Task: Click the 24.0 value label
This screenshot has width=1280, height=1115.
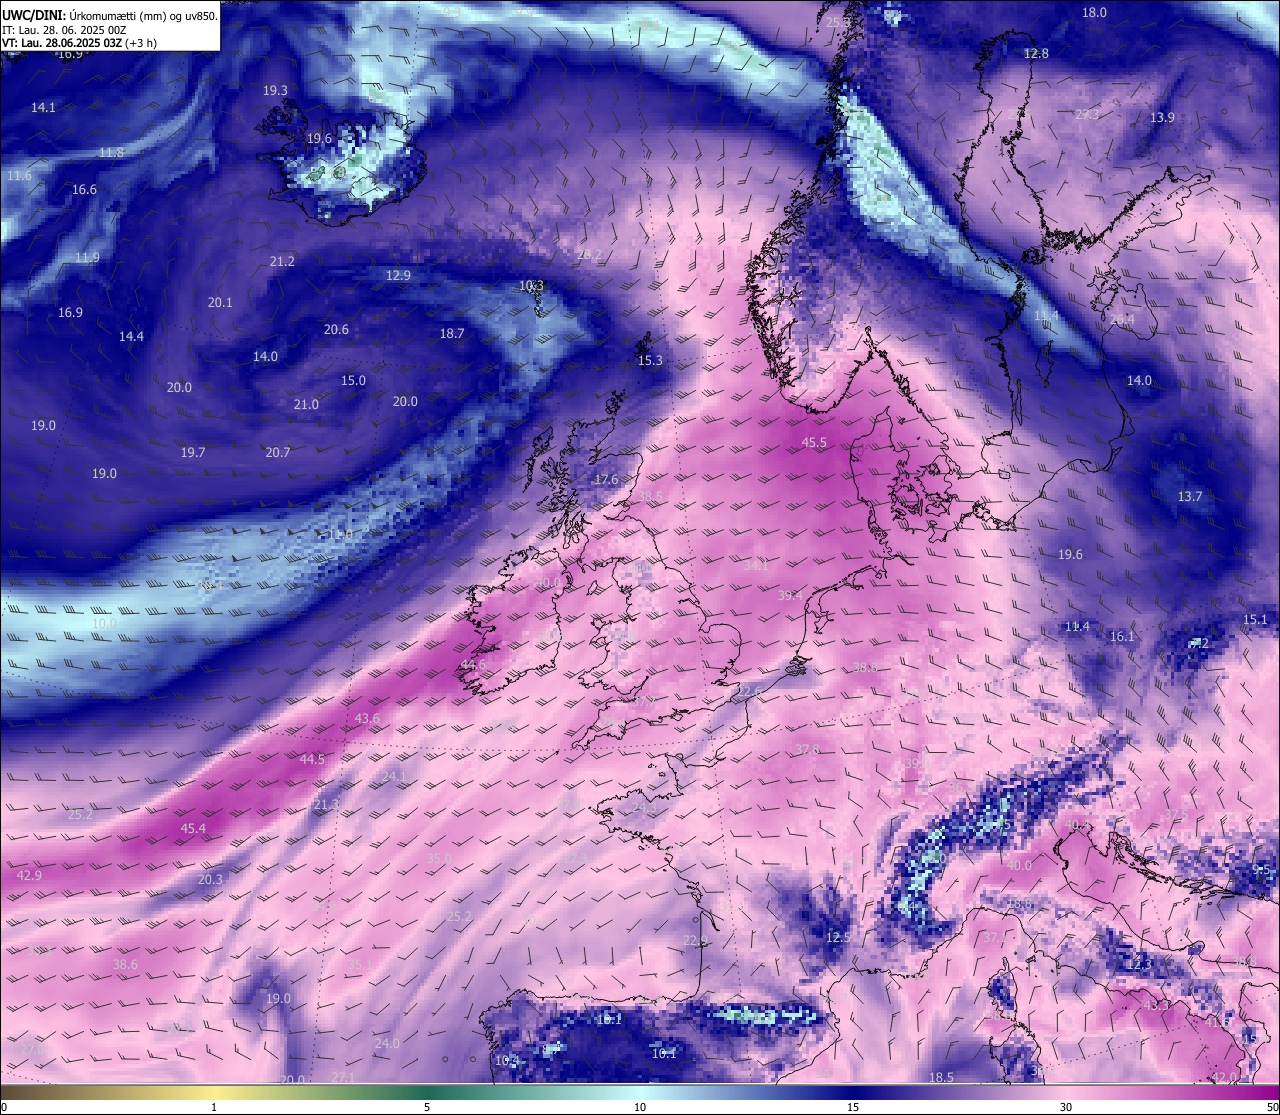Action: tap(387, 1043)
